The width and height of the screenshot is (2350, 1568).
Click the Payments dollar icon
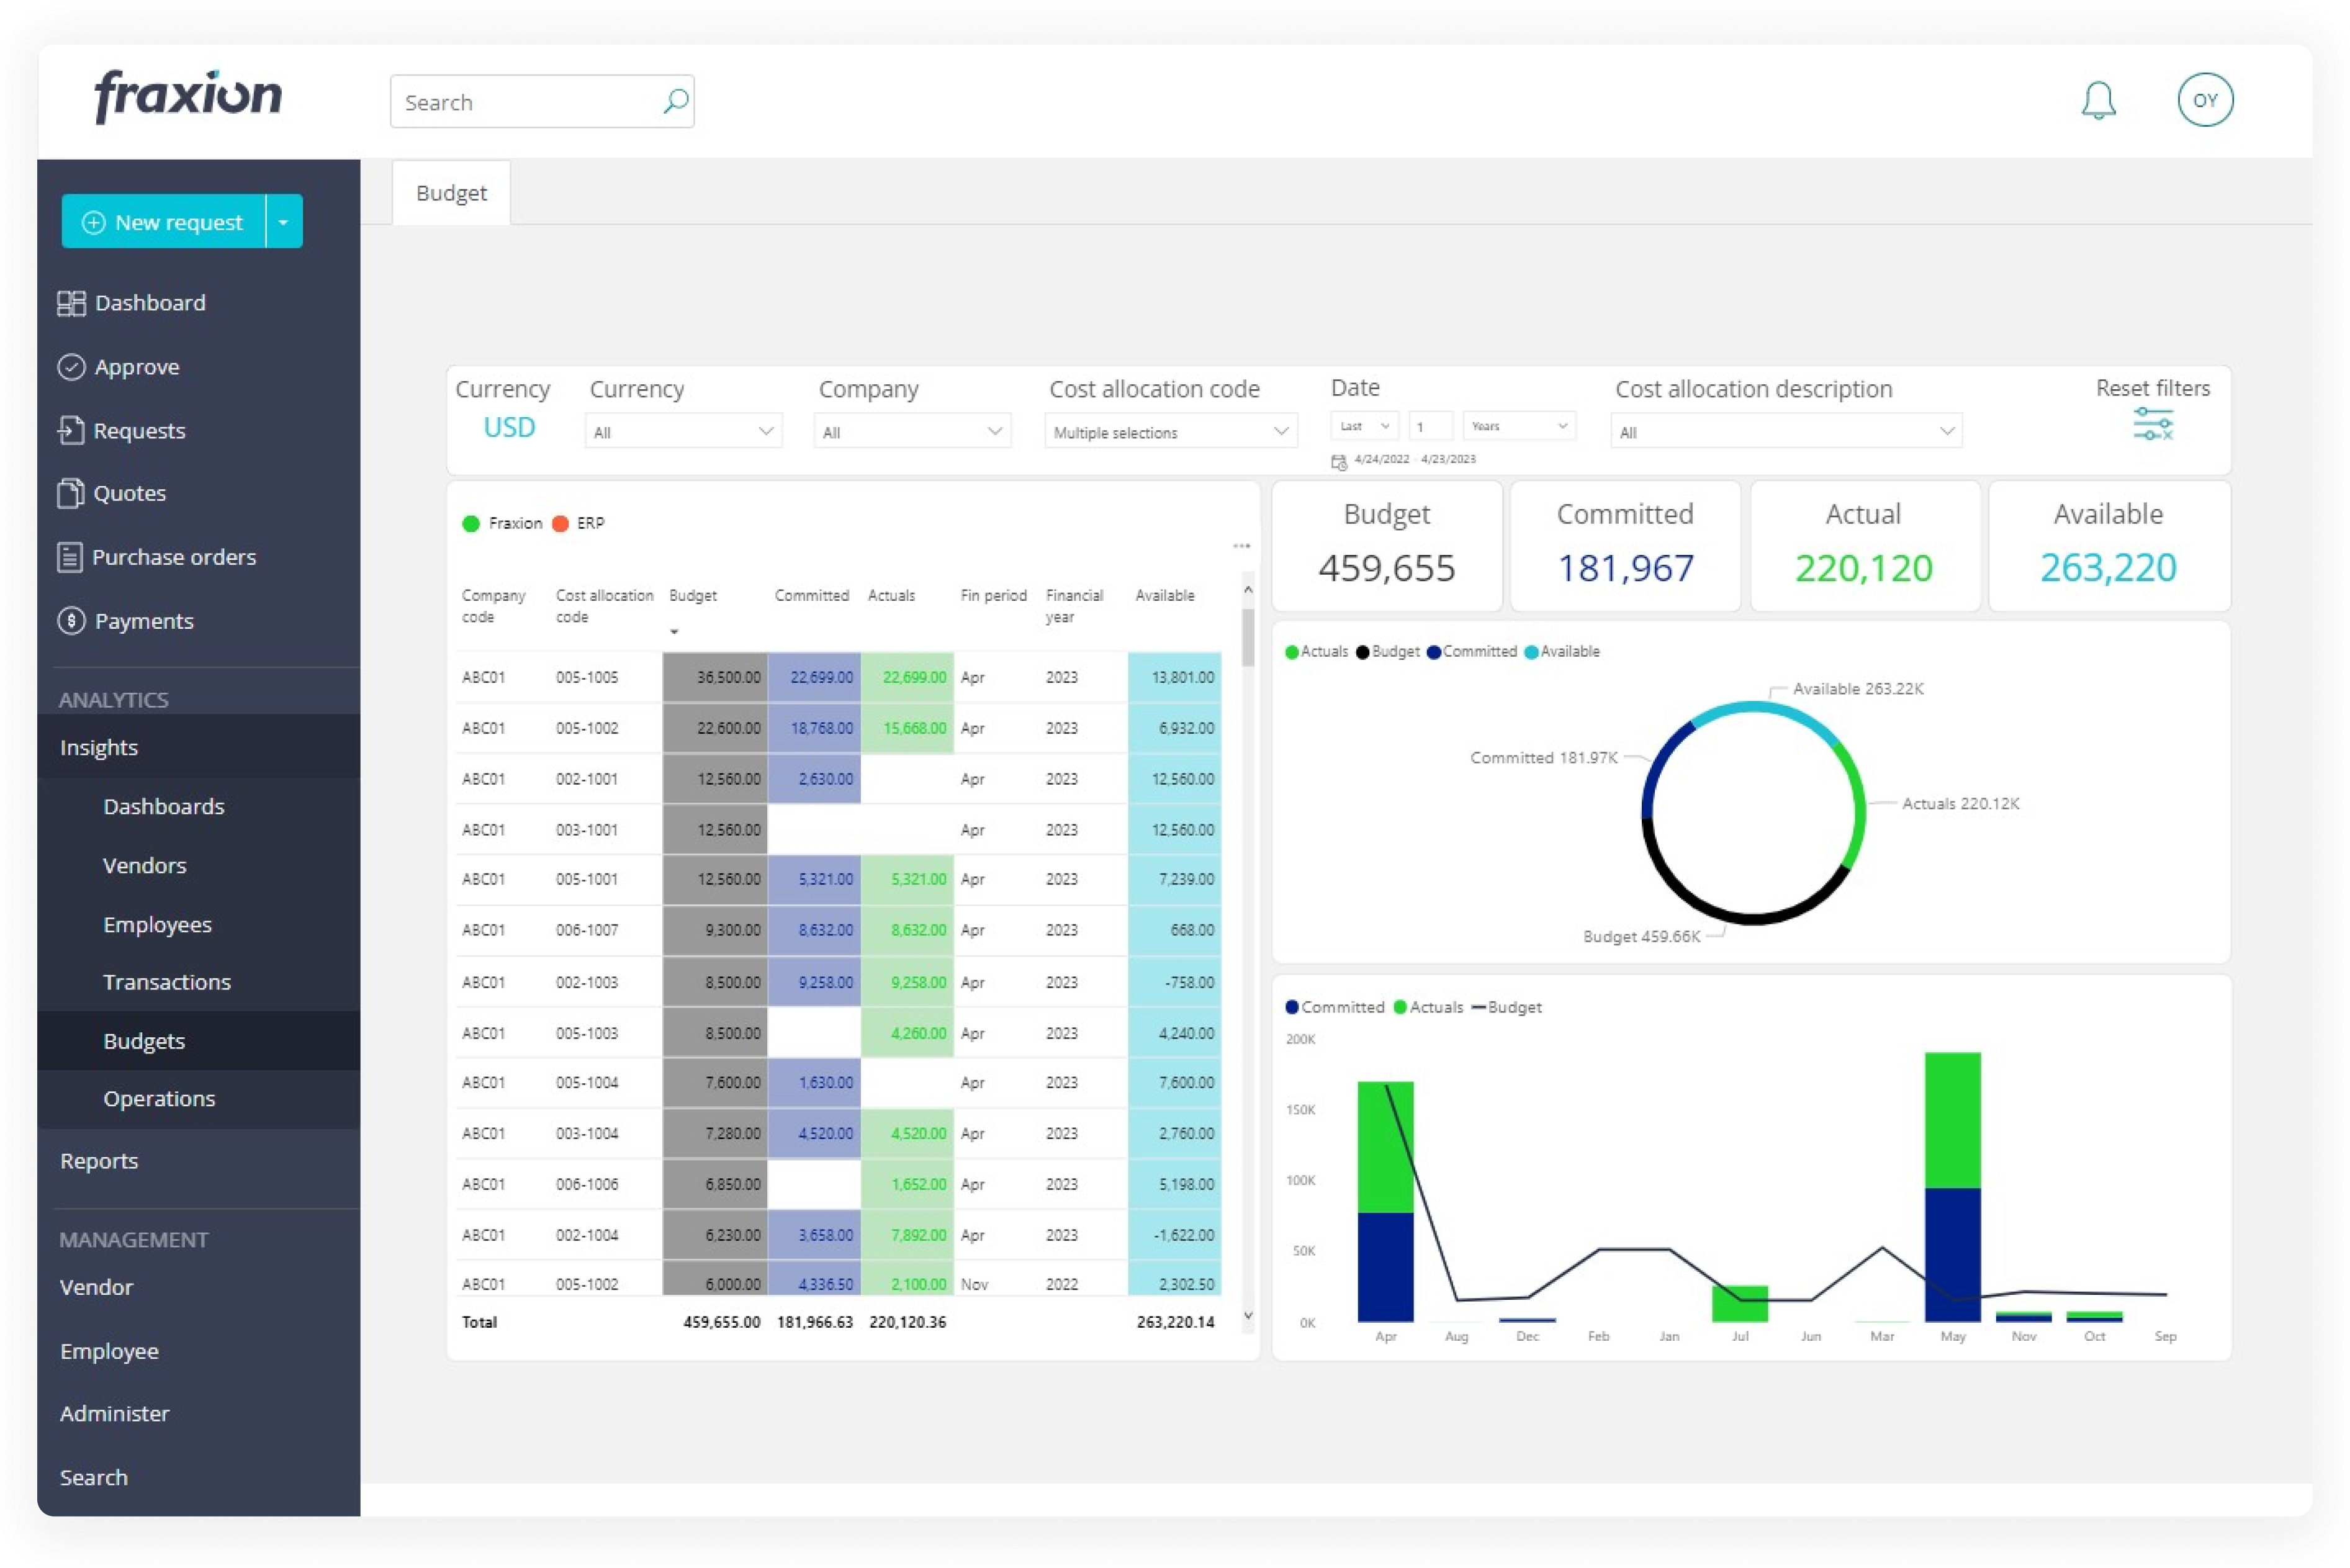pos(71,621)
